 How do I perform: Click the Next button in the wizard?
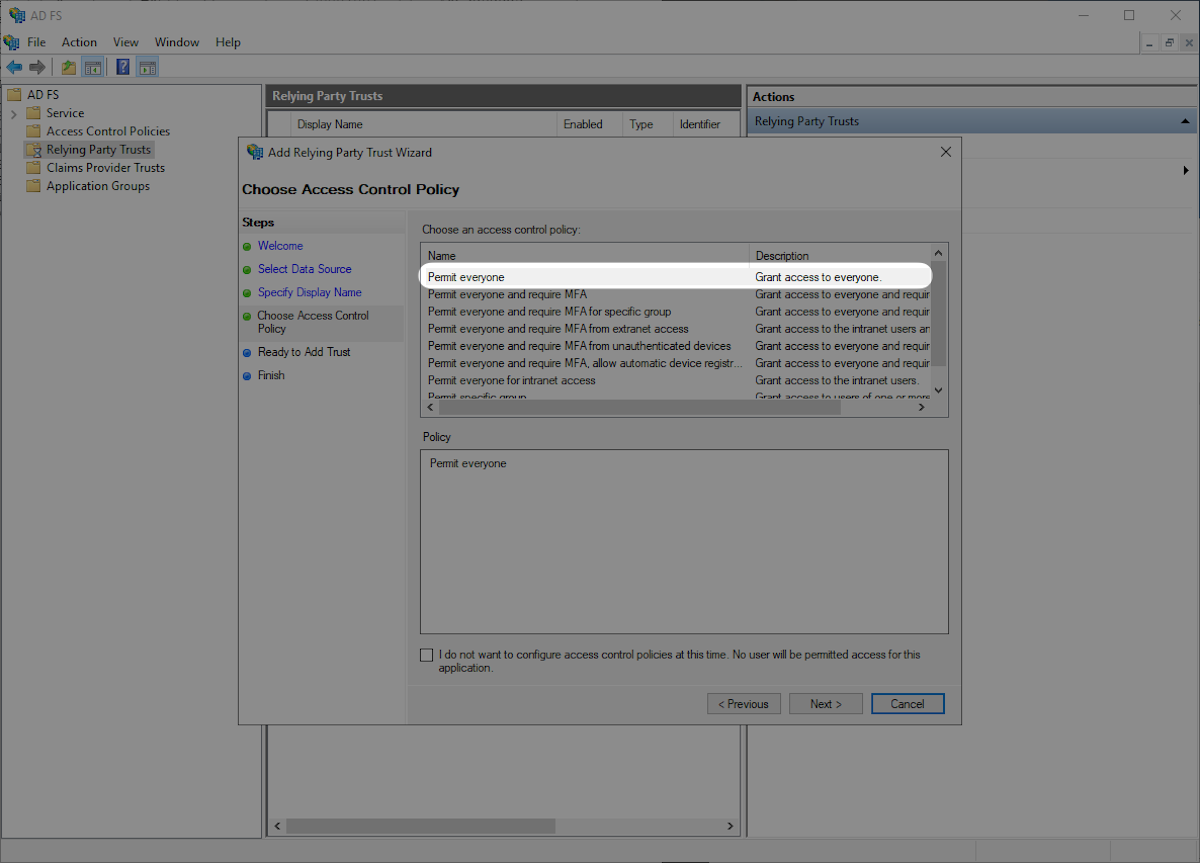pos(825,703)
